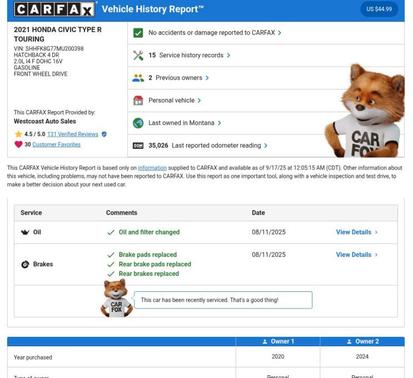This screenshot has height=378, width=413.
Task: Click the previous owners people icon
Action: (x=138, y=78)
